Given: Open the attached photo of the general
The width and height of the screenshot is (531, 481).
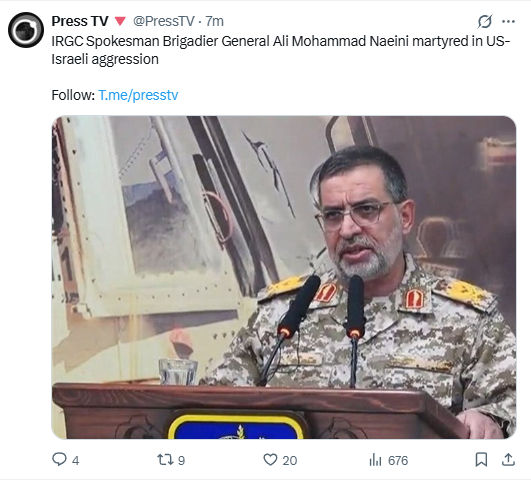Looking at the screenshot, I should [284, 277].
